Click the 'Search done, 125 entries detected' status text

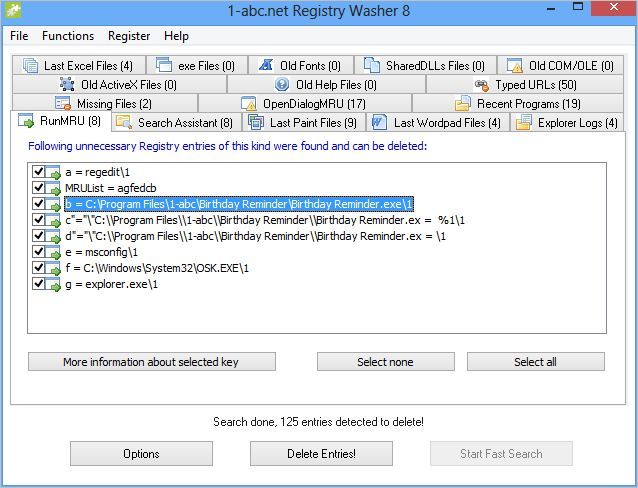click(318, 422)
